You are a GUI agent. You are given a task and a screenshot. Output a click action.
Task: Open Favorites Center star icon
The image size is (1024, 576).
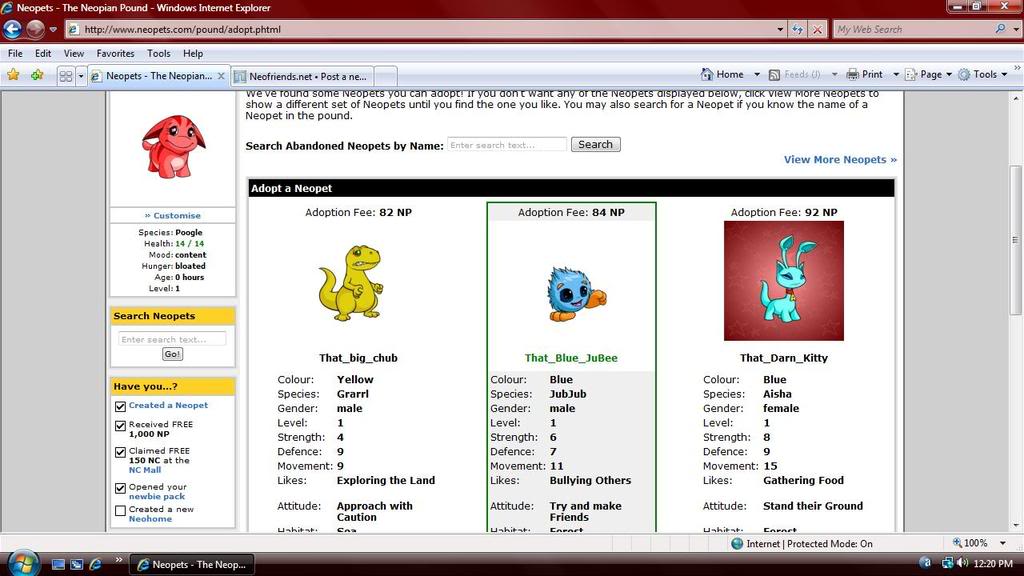[13, 75]
